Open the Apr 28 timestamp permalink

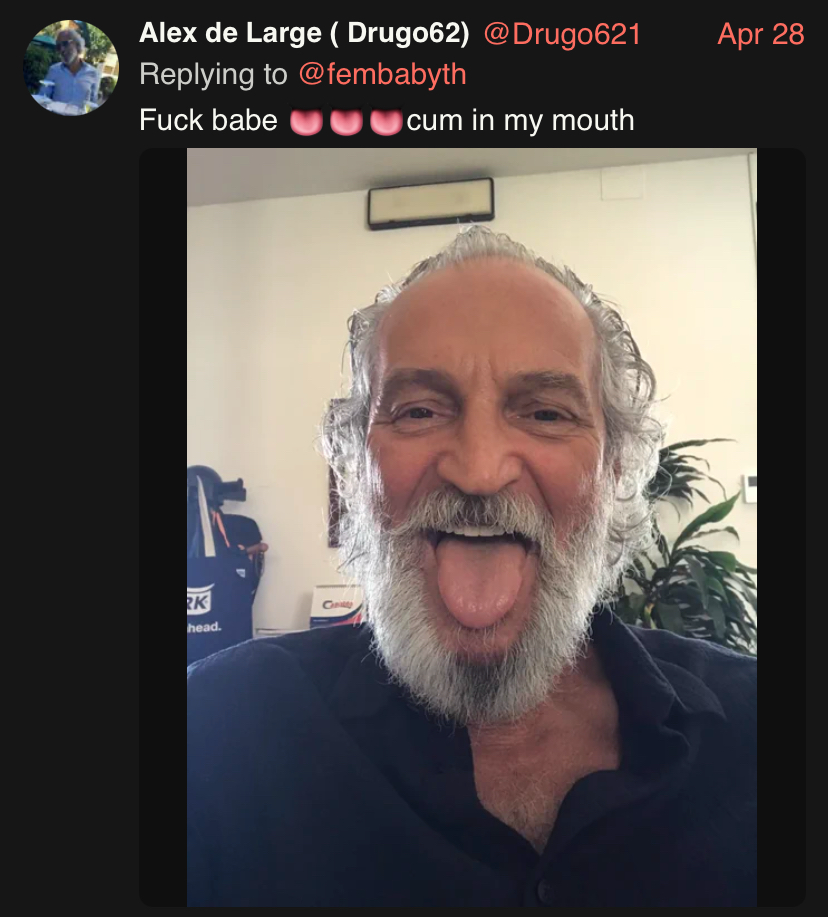tap(761, 34)
